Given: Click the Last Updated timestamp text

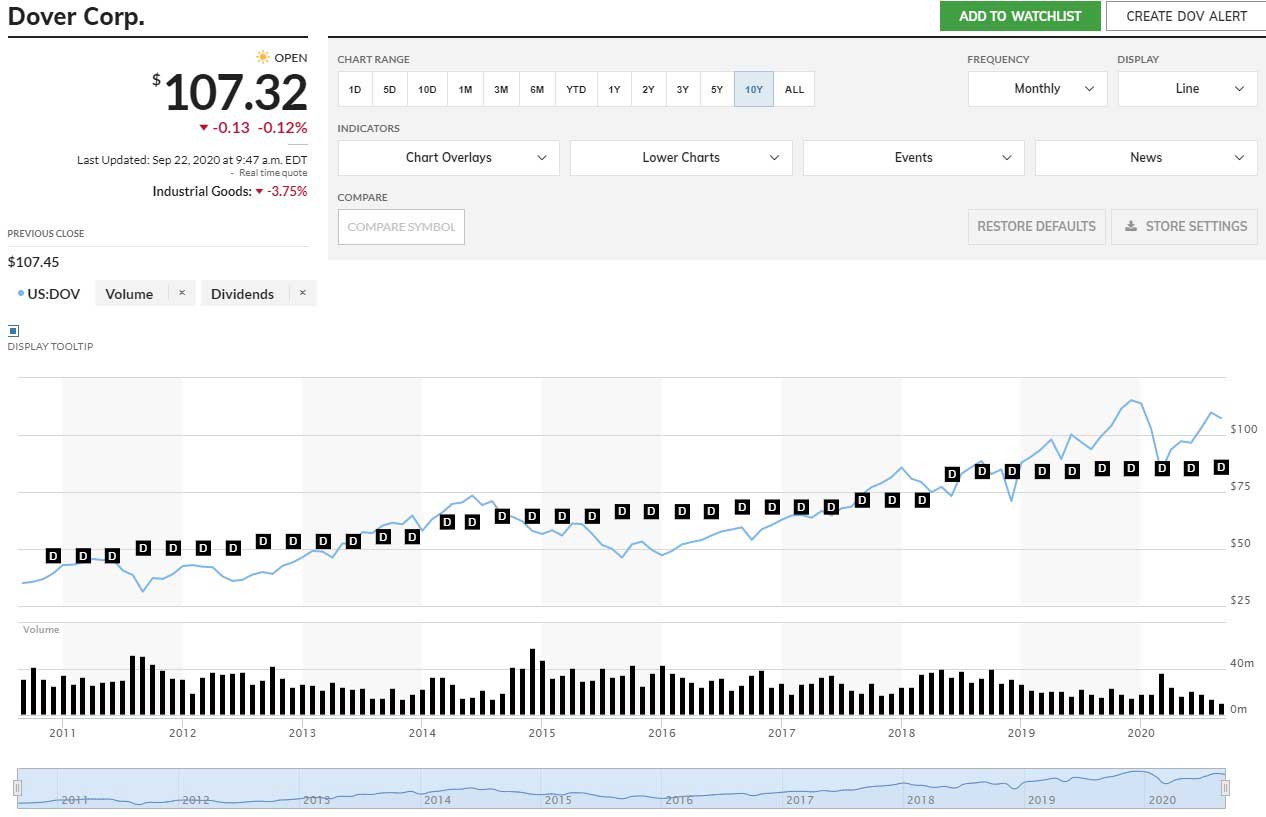Looking at the screenshot, I should [x=192, y=160].
